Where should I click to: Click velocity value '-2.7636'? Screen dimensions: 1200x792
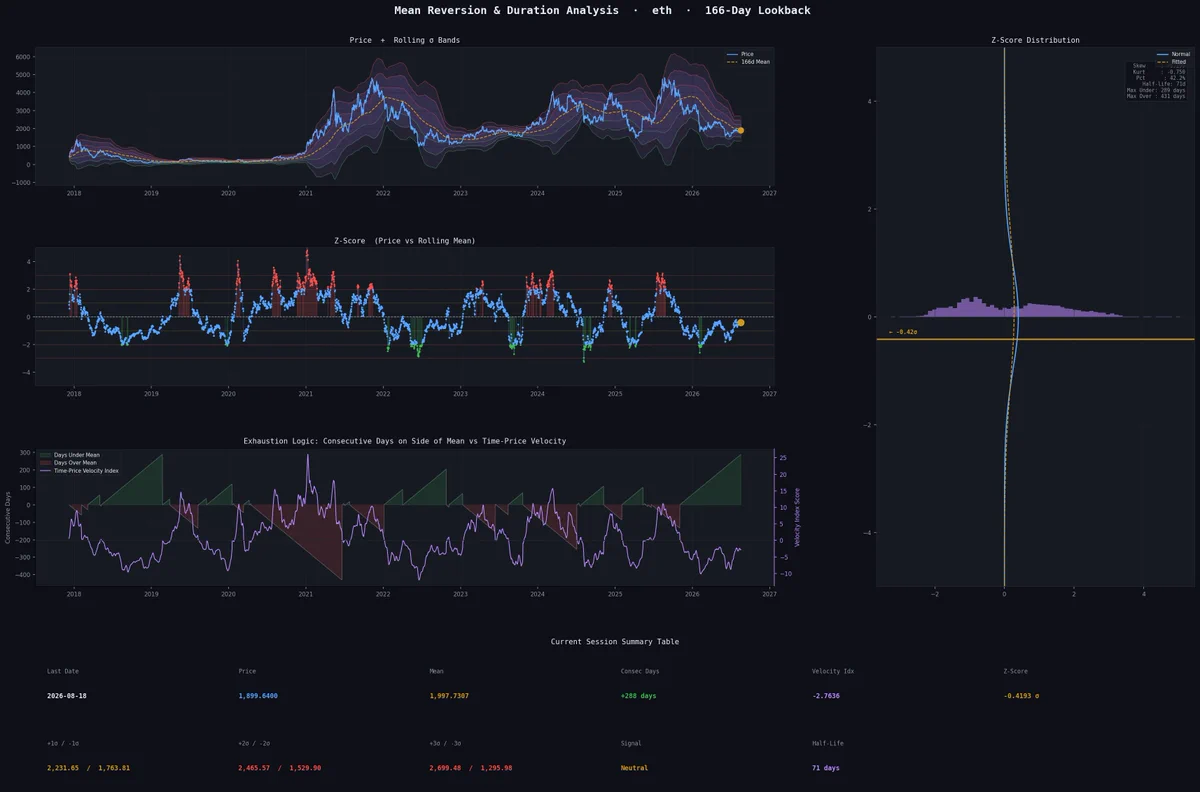click(x=826, y=695)
